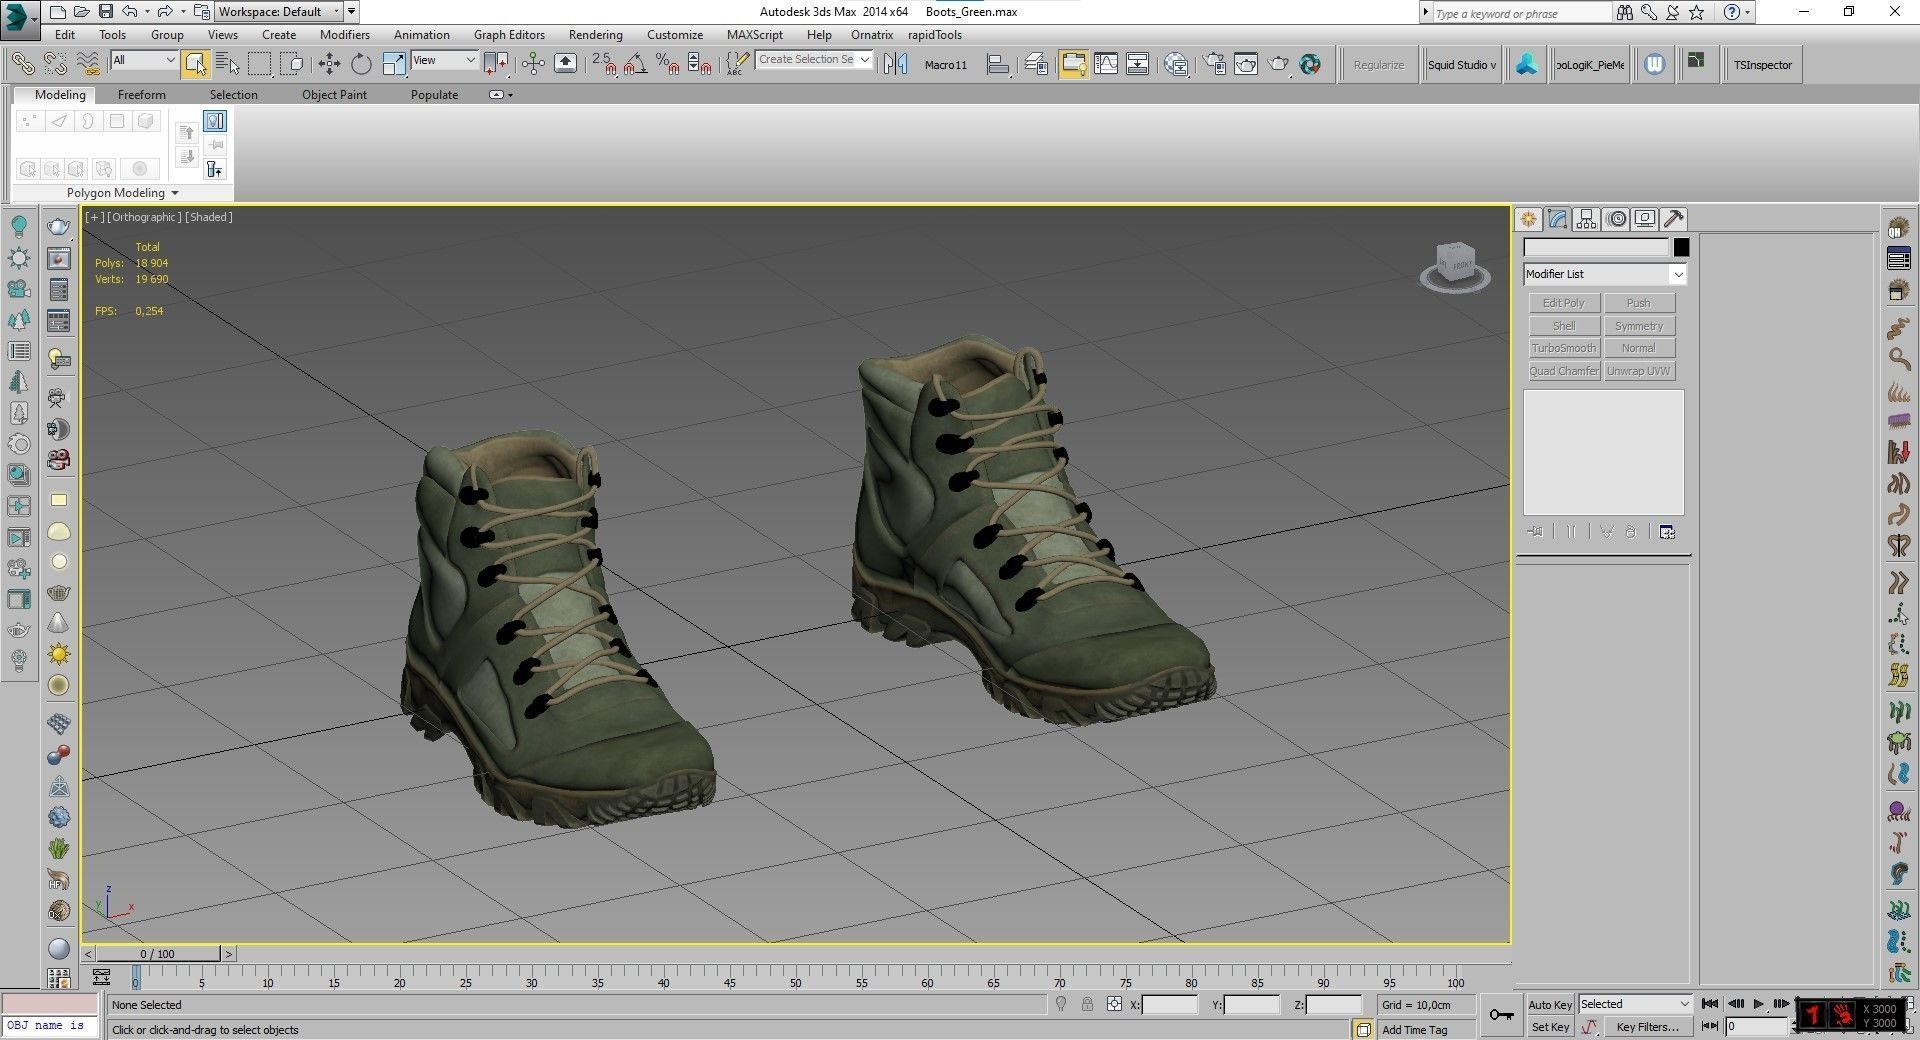Click the Align tool icon
This screenshot has width=1920, height=1040.
click(998, 64)
